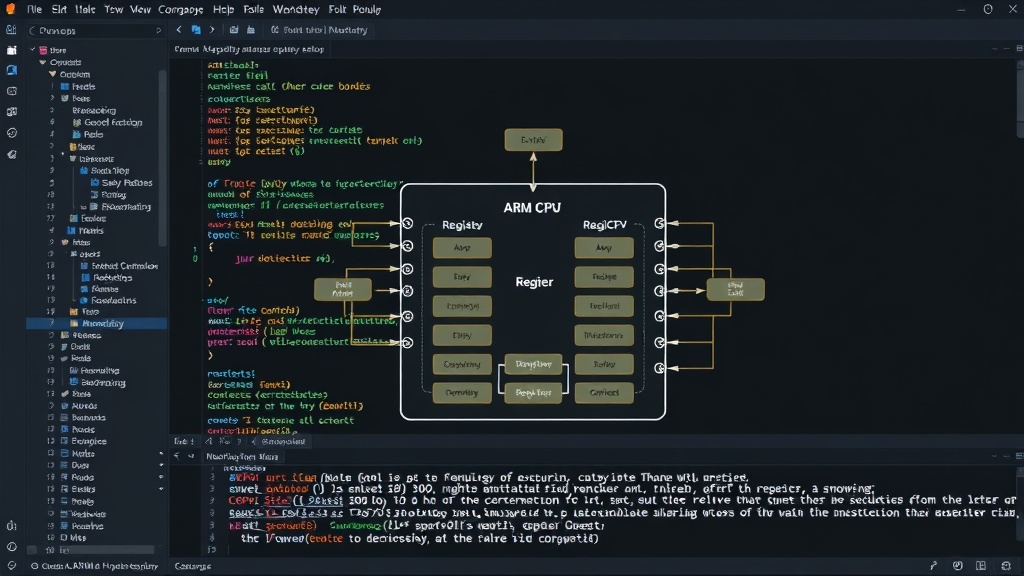Open the 'View' menu

point(140,9)
